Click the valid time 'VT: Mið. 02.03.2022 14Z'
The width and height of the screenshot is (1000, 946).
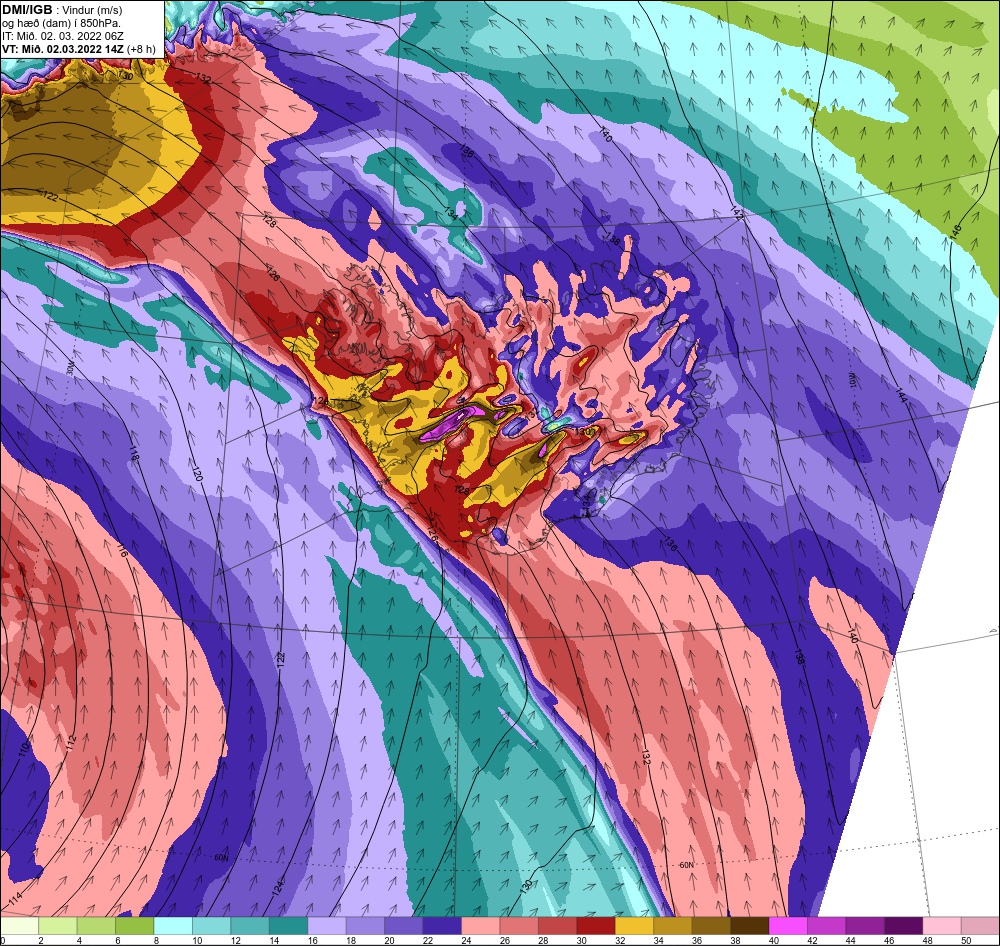[63, 48]
